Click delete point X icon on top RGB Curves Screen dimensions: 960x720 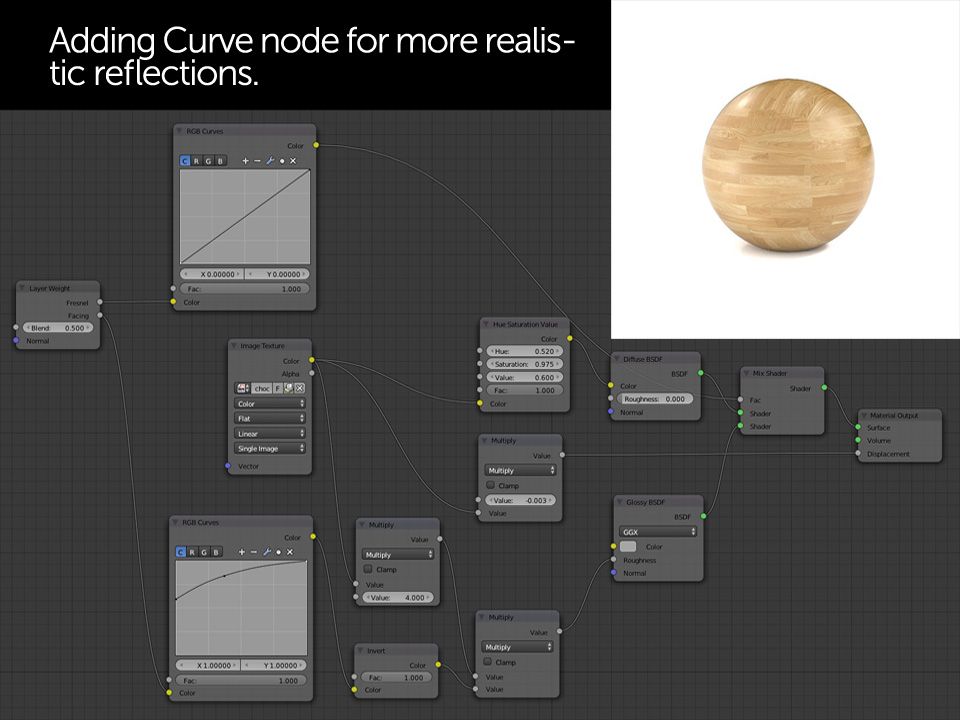pyautogui.click(x=293, y=161)
